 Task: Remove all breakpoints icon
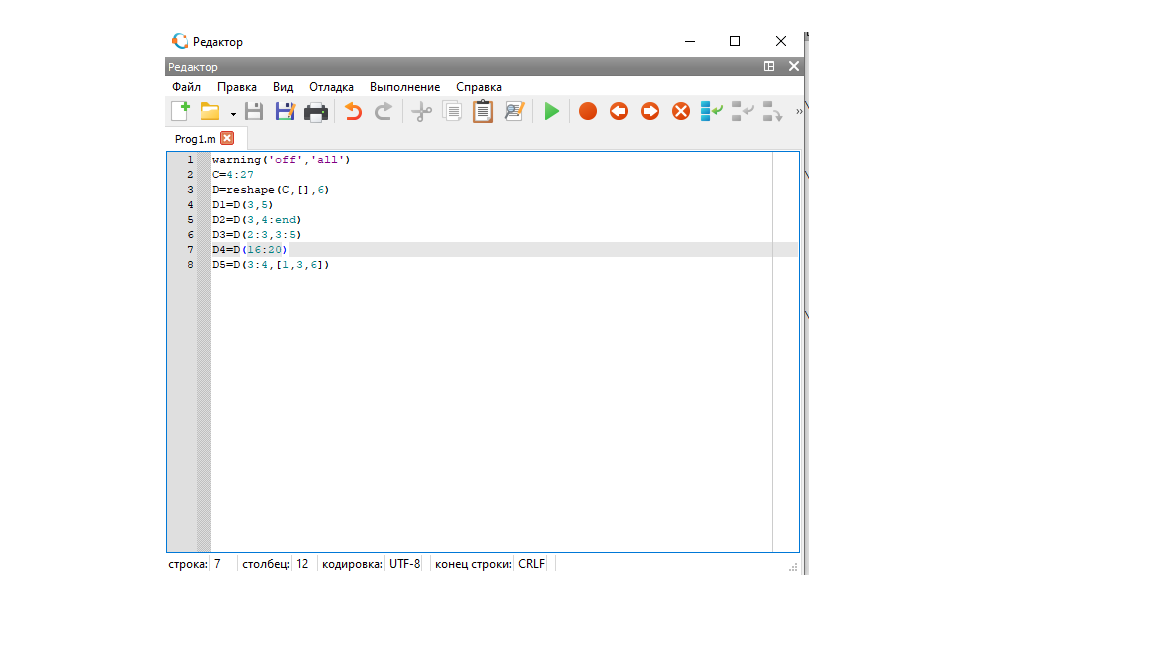681,111
